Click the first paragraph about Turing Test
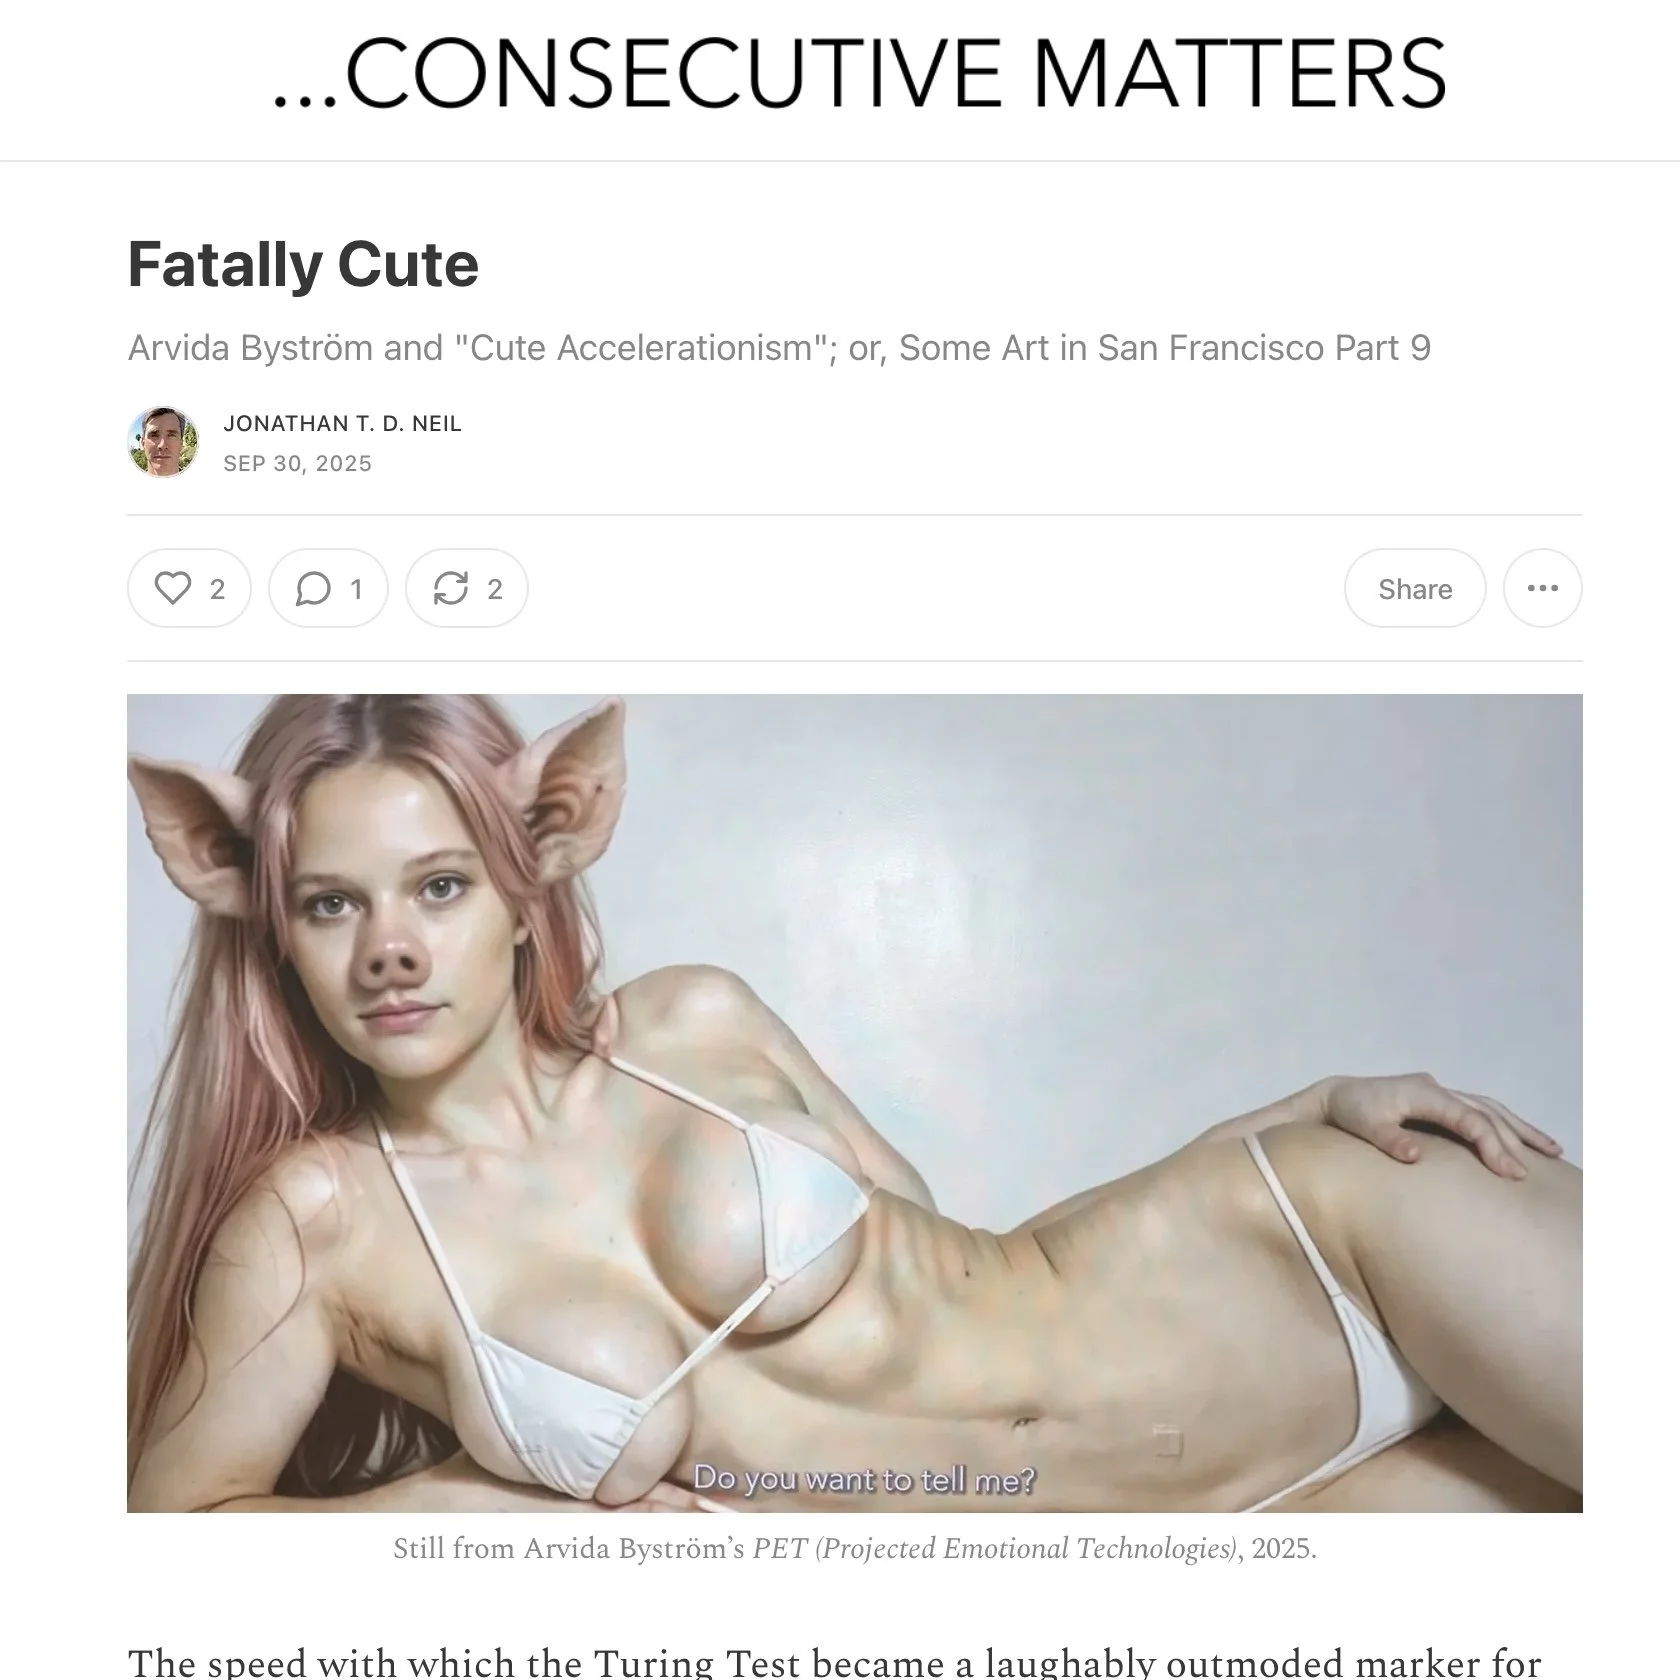This screenshot has height=1680, width=1680. click(835, 1661)
